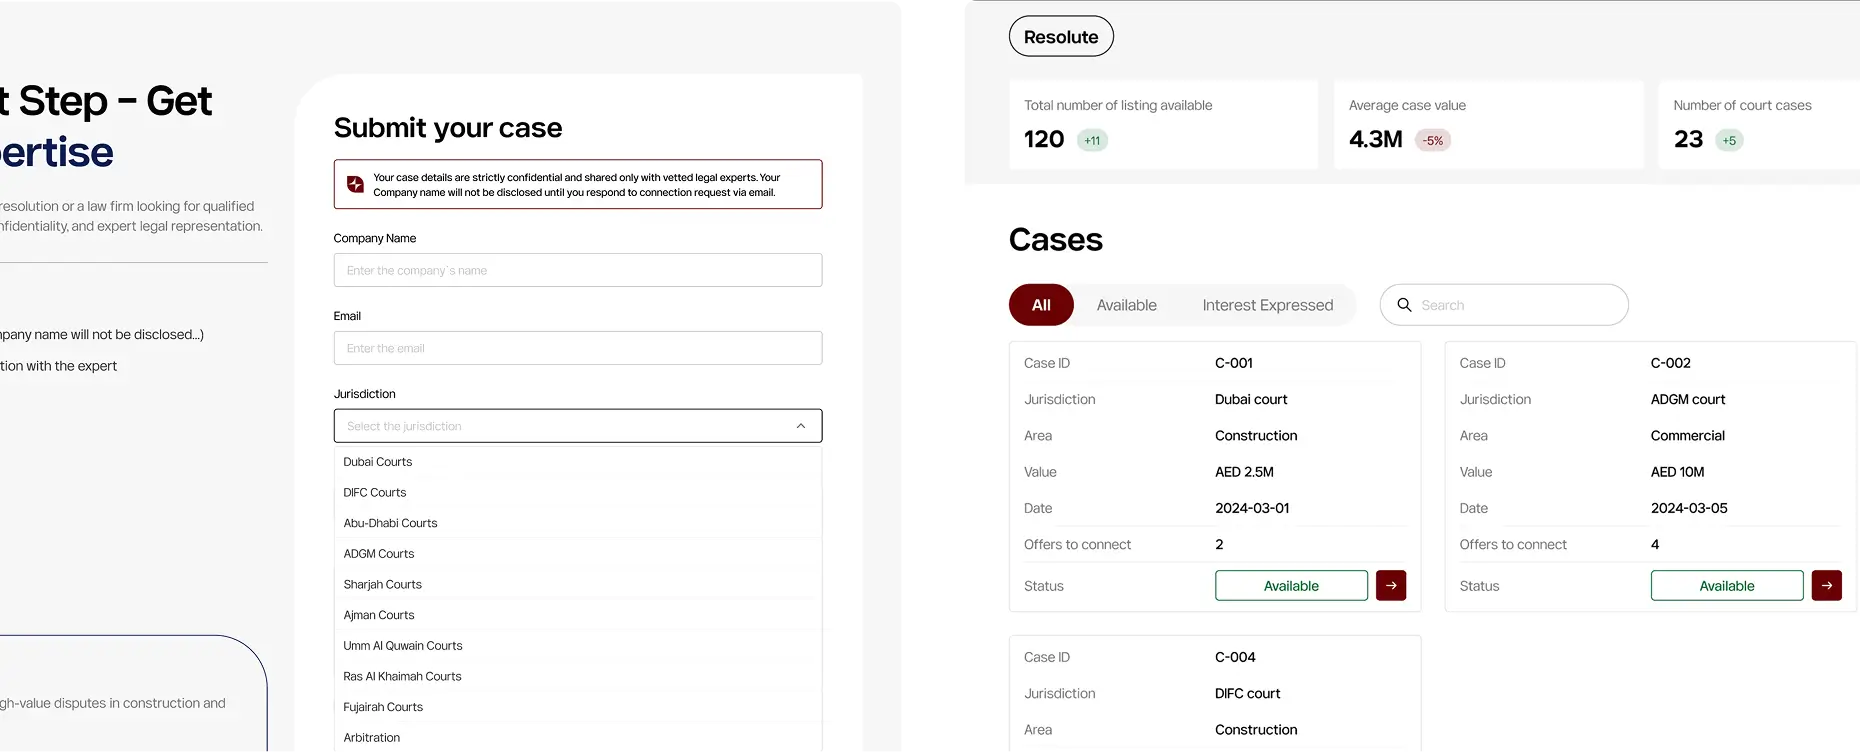Select Sharjah Courts jurisdiction option
Screen dimensions: 1860x752
tap(383, 585)
